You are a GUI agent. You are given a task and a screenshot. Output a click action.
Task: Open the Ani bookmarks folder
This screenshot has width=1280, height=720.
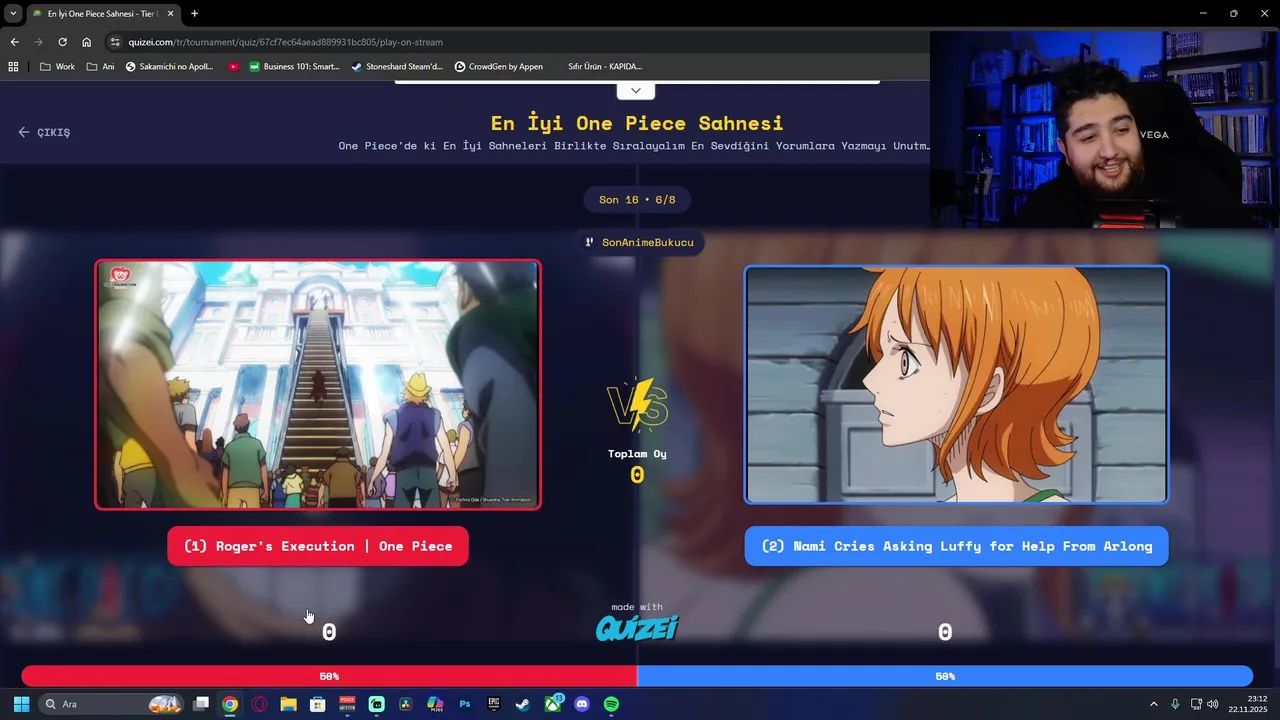(100, 67)
